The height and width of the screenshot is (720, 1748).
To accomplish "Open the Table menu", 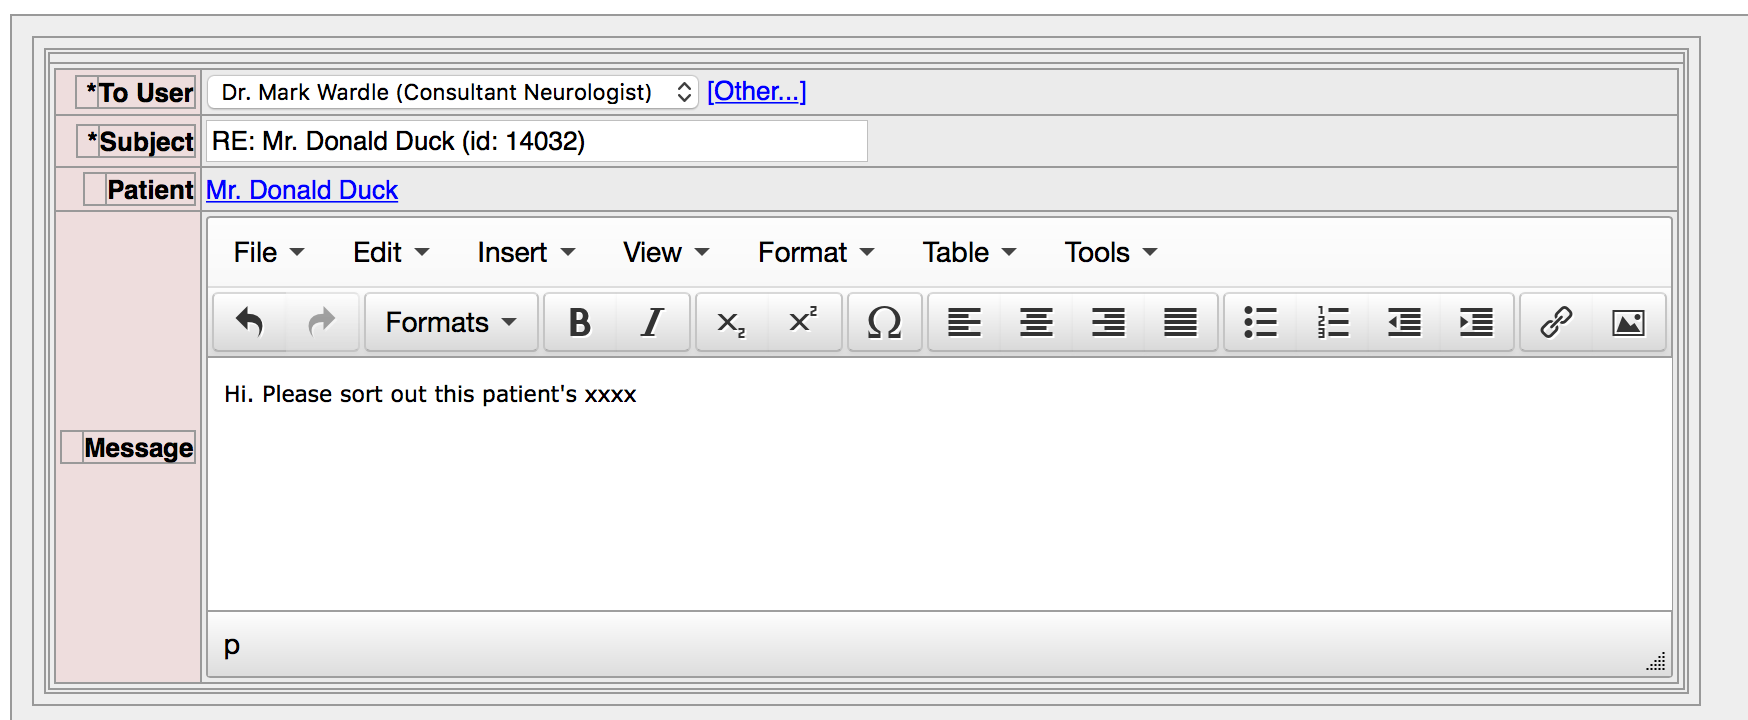I will [x=968, y=252].
